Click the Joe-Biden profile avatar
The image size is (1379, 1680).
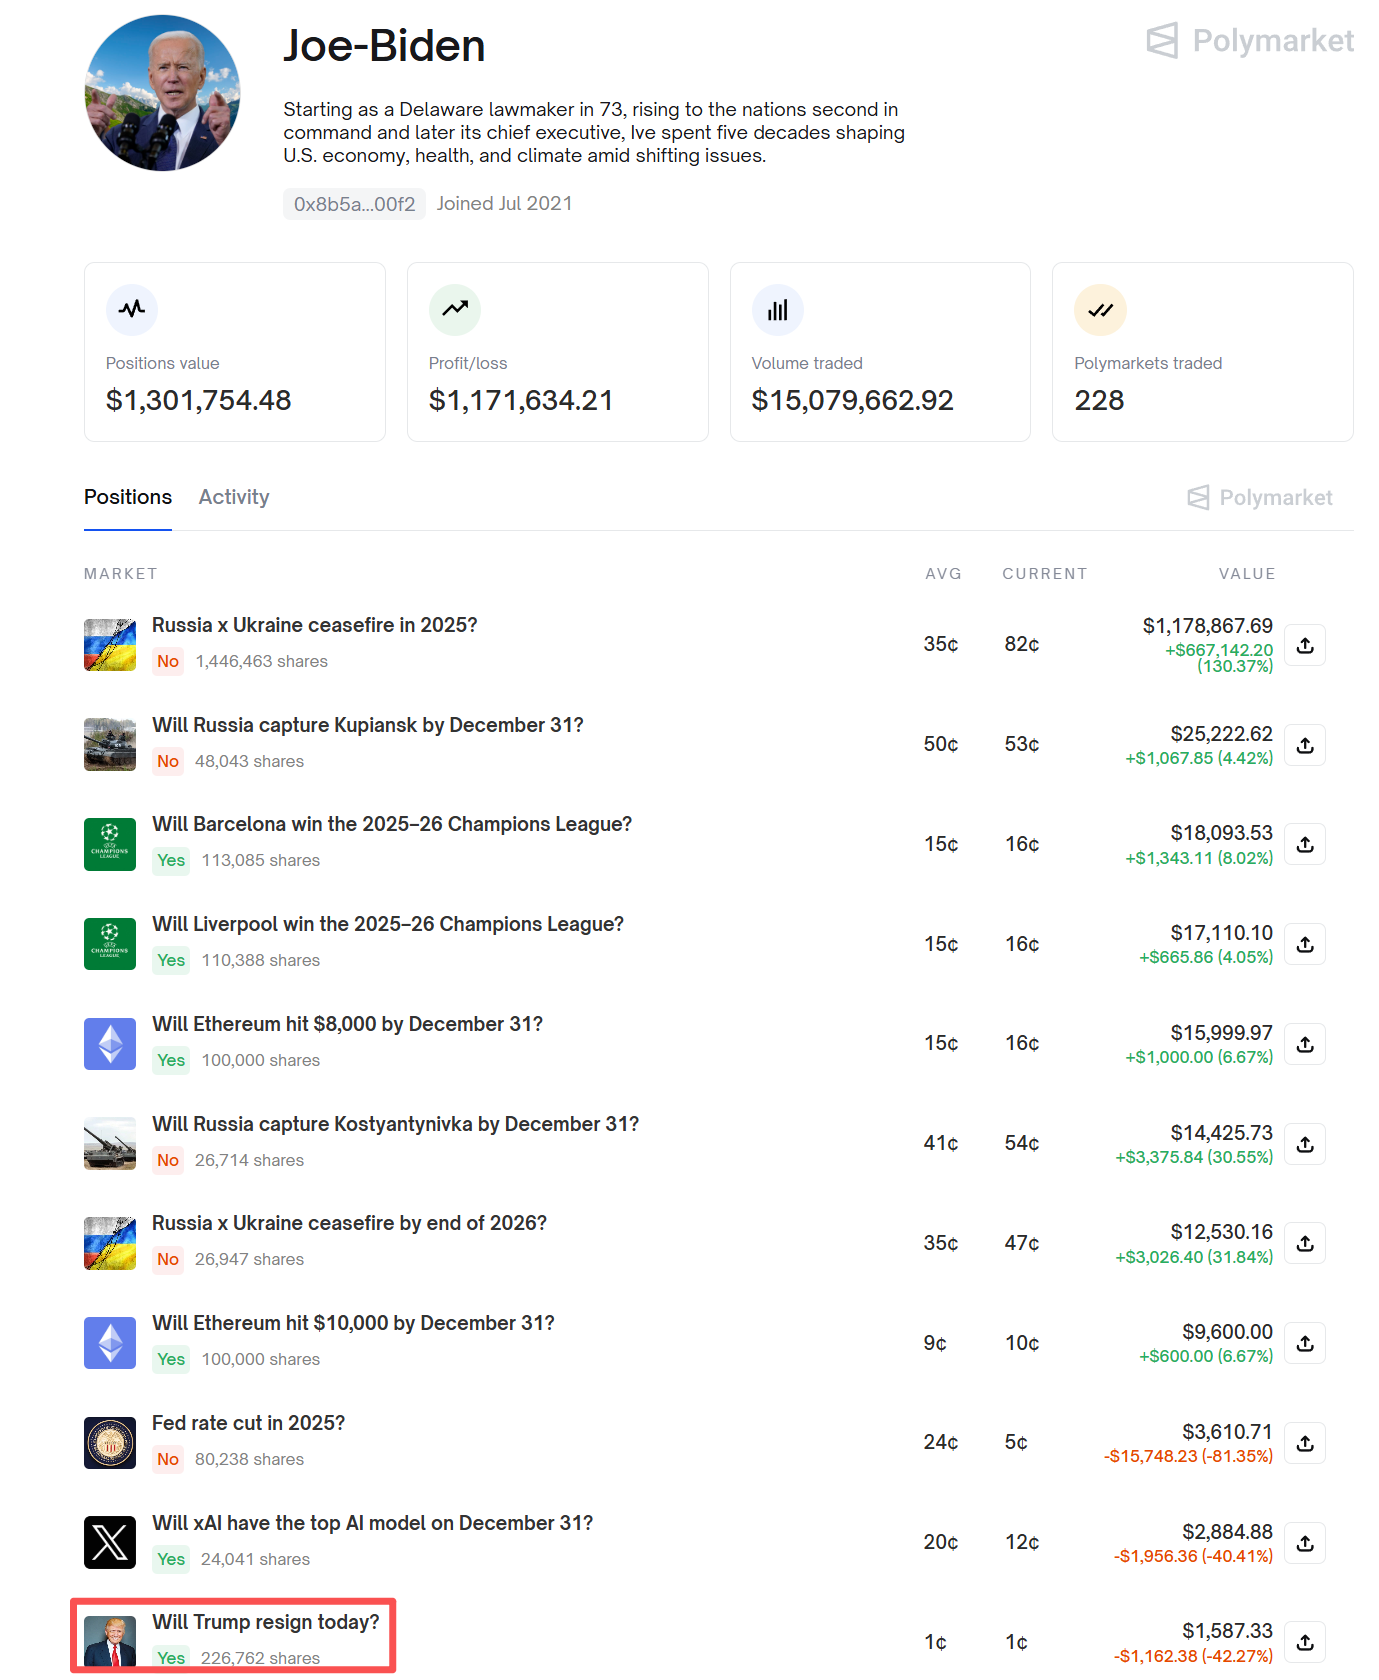click(163, 93)
